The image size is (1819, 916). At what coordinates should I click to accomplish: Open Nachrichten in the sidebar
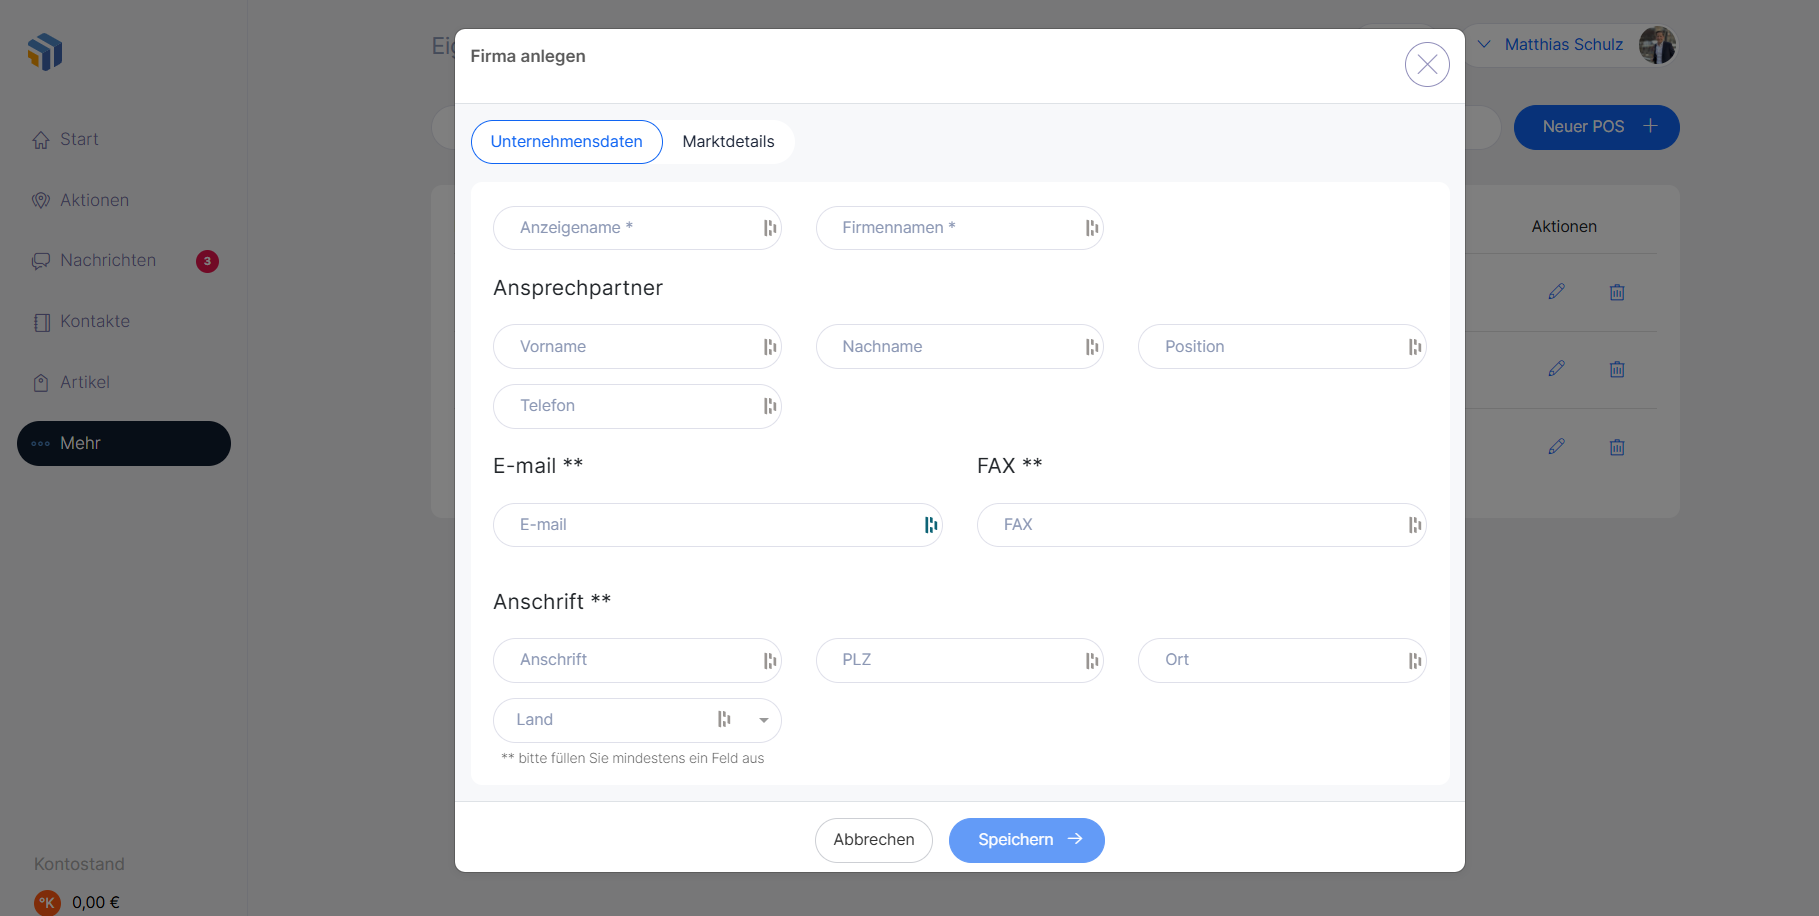coord(108,261)
